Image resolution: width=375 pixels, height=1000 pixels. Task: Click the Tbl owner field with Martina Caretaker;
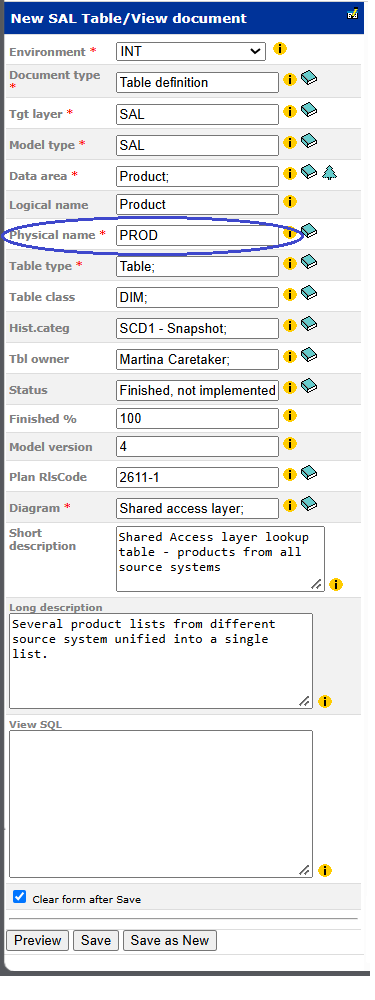[197, 360]
